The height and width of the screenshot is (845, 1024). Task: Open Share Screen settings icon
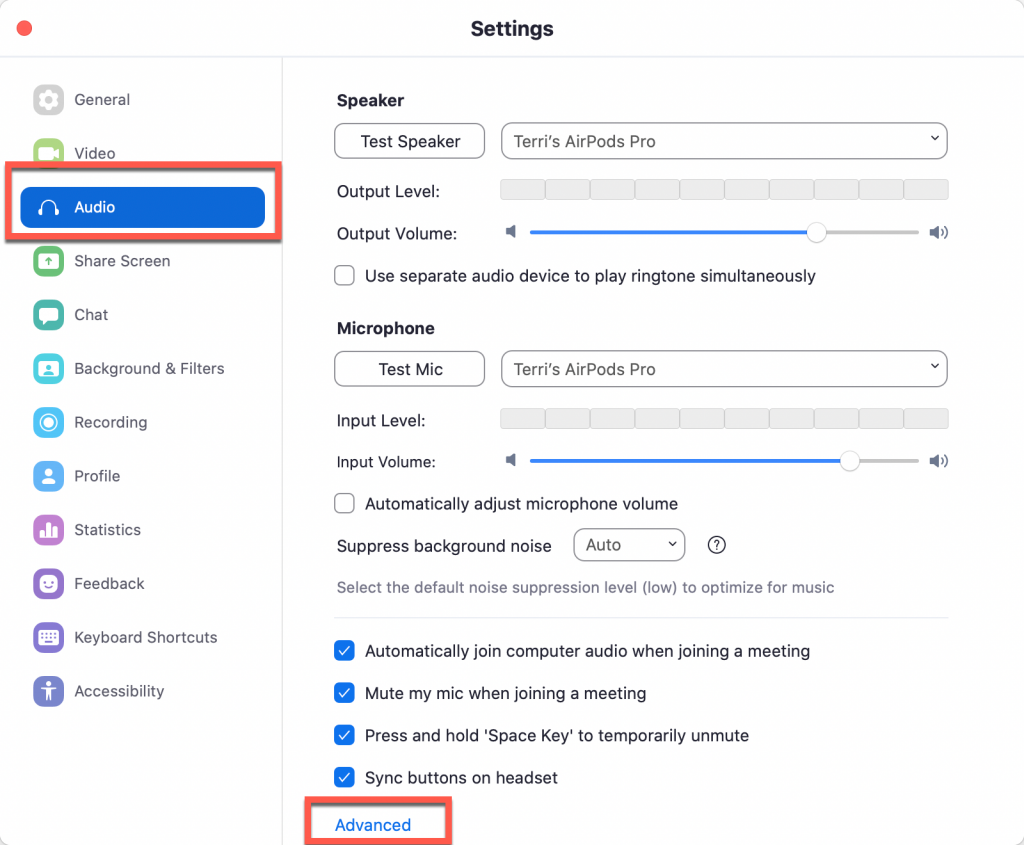click(48, 261)
